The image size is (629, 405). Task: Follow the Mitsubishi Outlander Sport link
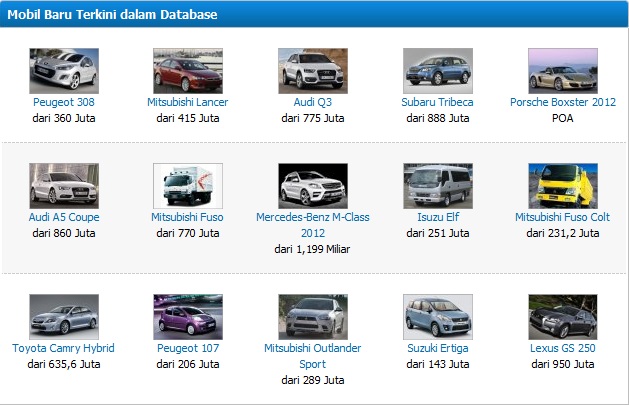(313, 356)
